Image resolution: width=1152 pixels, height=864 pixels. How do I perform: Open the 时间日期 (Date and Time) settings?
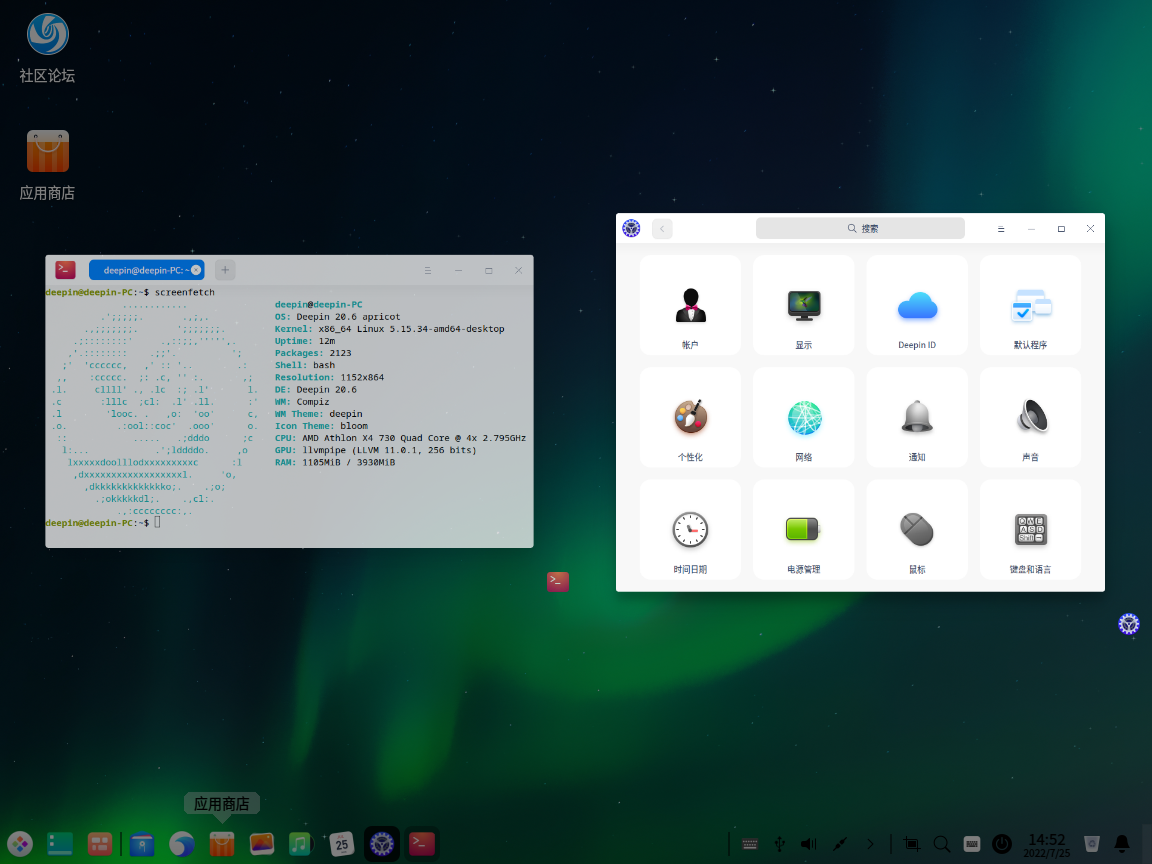coord(690,530)
